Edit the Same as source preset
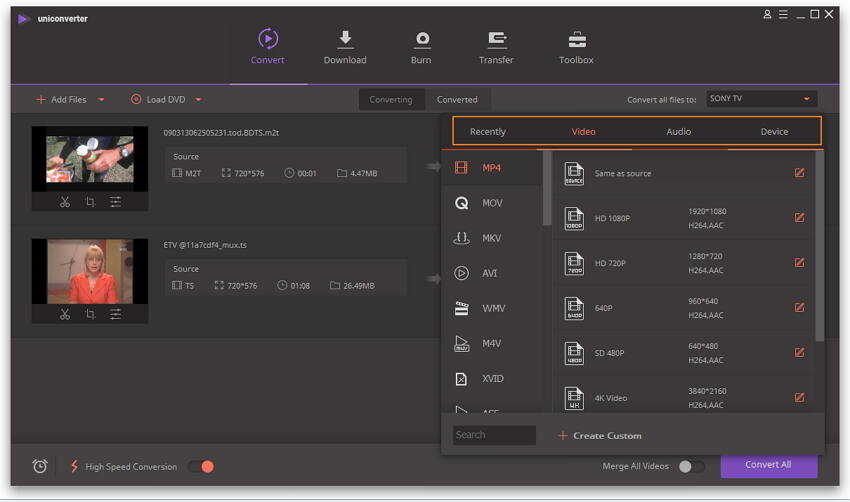850x502 pixels. [800, 173]
